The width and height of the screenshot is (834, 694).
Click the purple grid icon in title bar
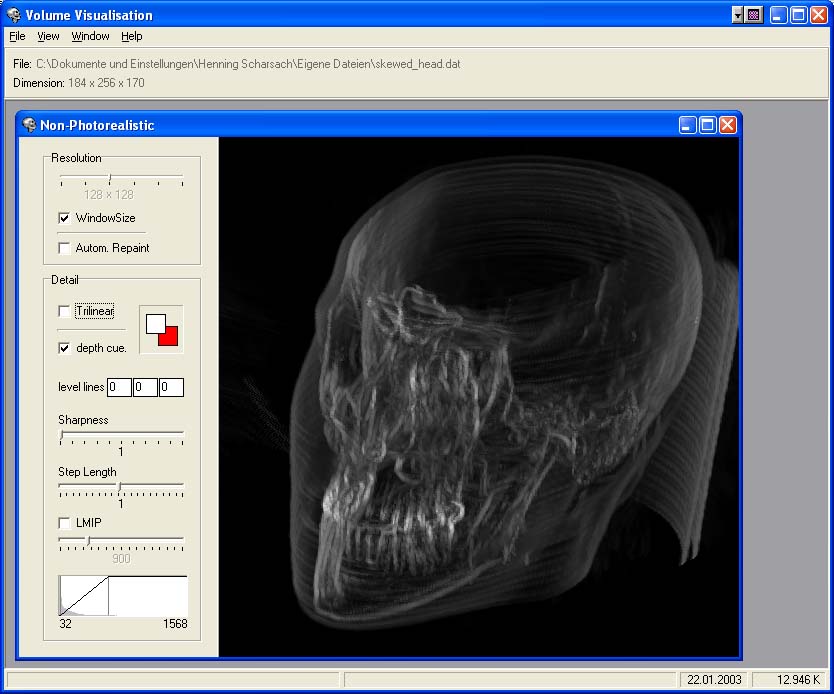point(754,15)
